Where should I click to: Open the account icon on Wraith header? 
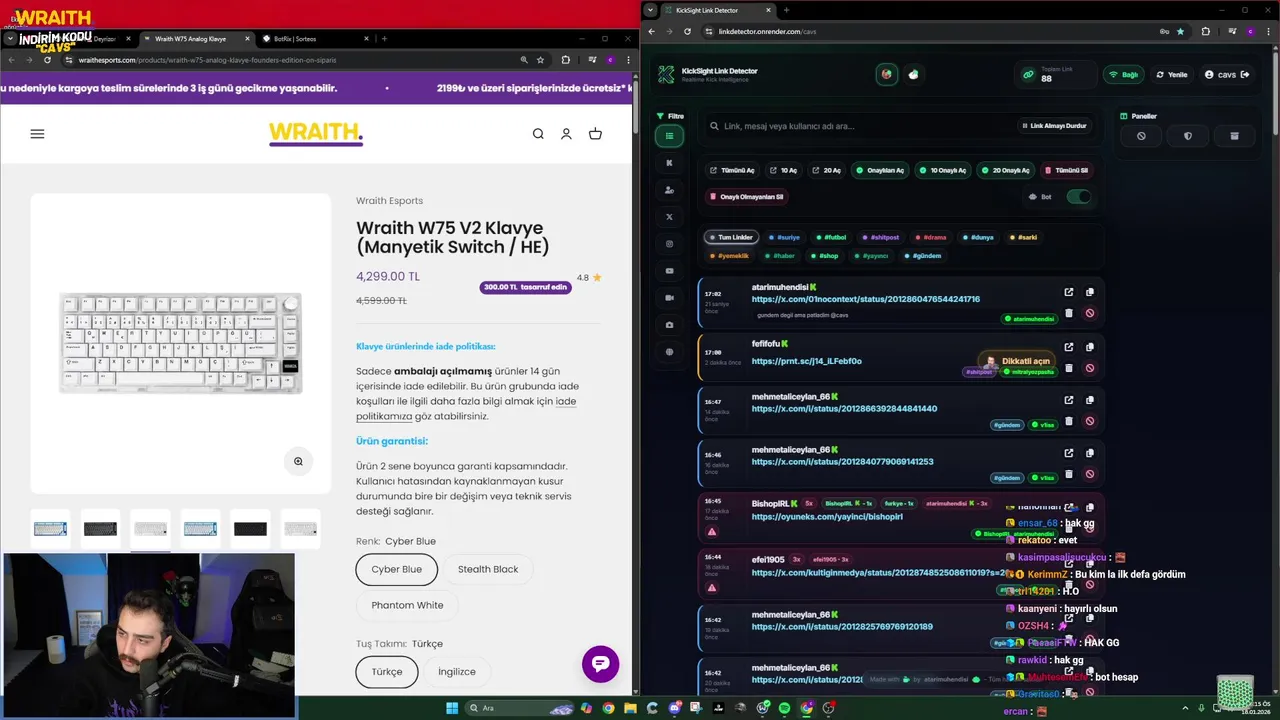(566, 134)
